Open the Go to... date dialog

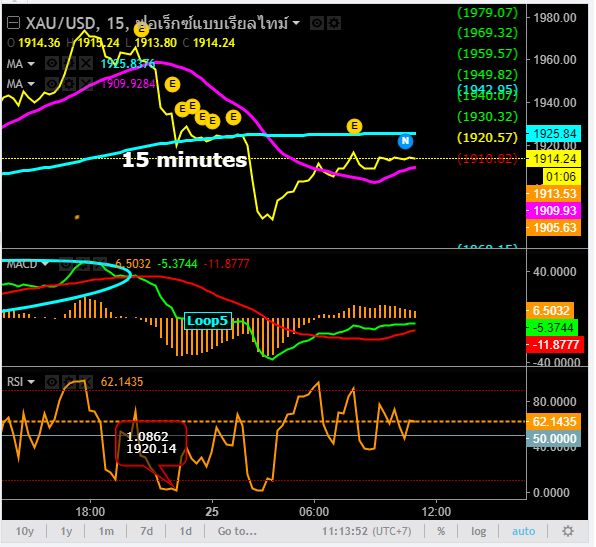[x=237, y=531]
